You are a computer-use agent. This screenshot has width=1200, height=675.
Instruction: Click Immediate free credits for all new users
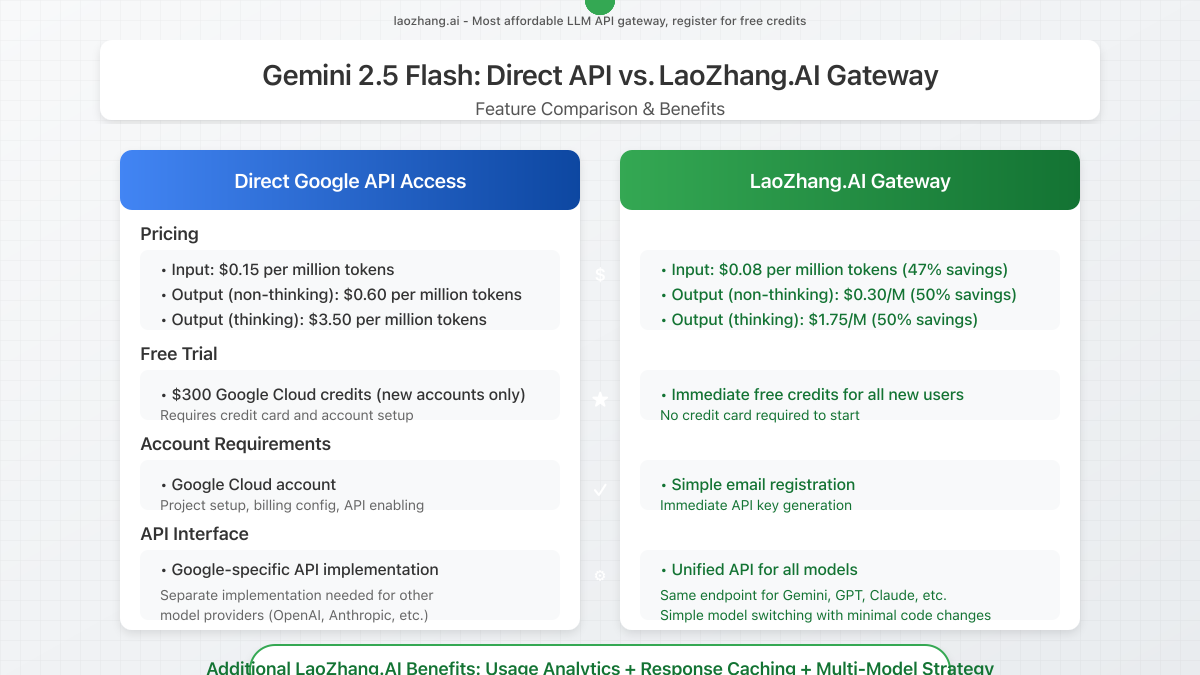[x=812, y=395]
